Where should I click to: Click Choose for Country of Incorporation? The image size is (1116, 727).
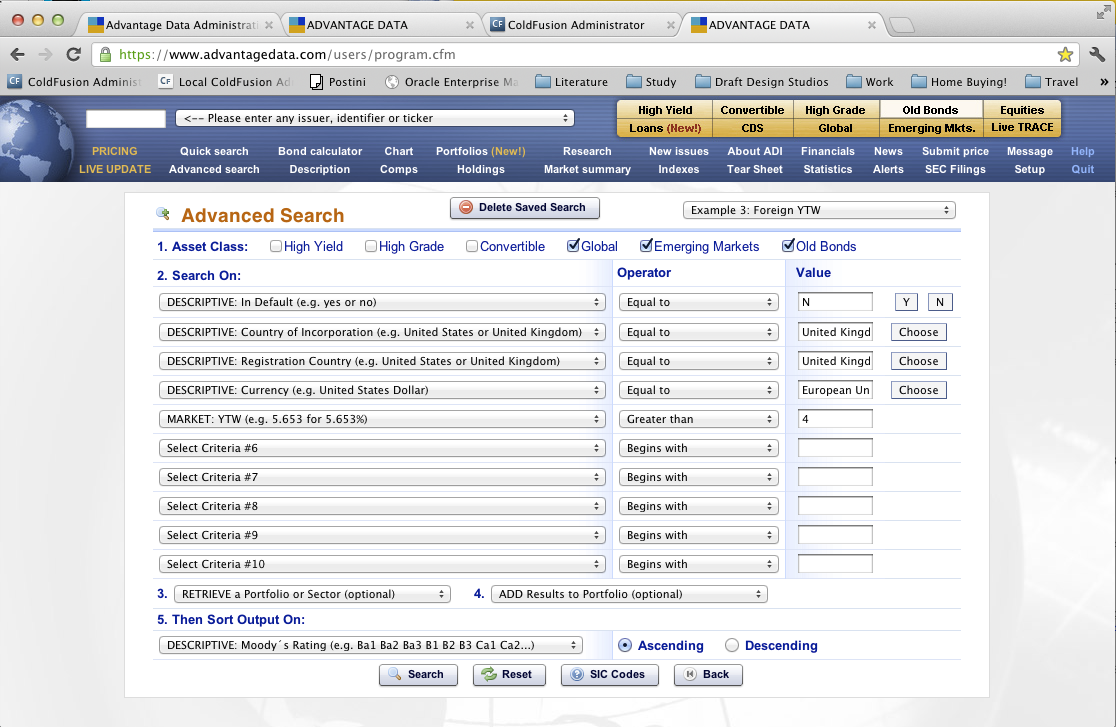click(918, 332)
